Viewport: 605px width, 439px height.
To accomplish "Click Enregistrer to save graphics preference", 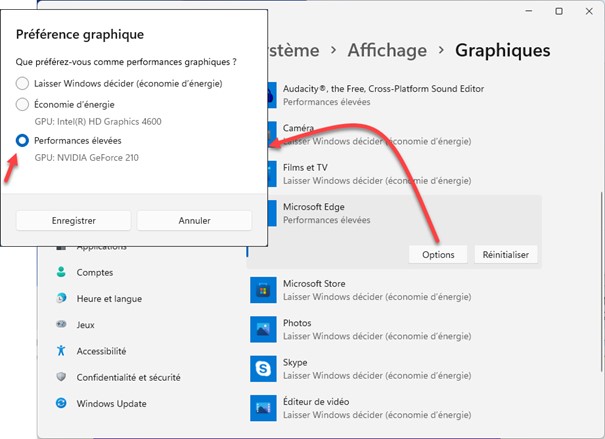I will pos(73,220).
